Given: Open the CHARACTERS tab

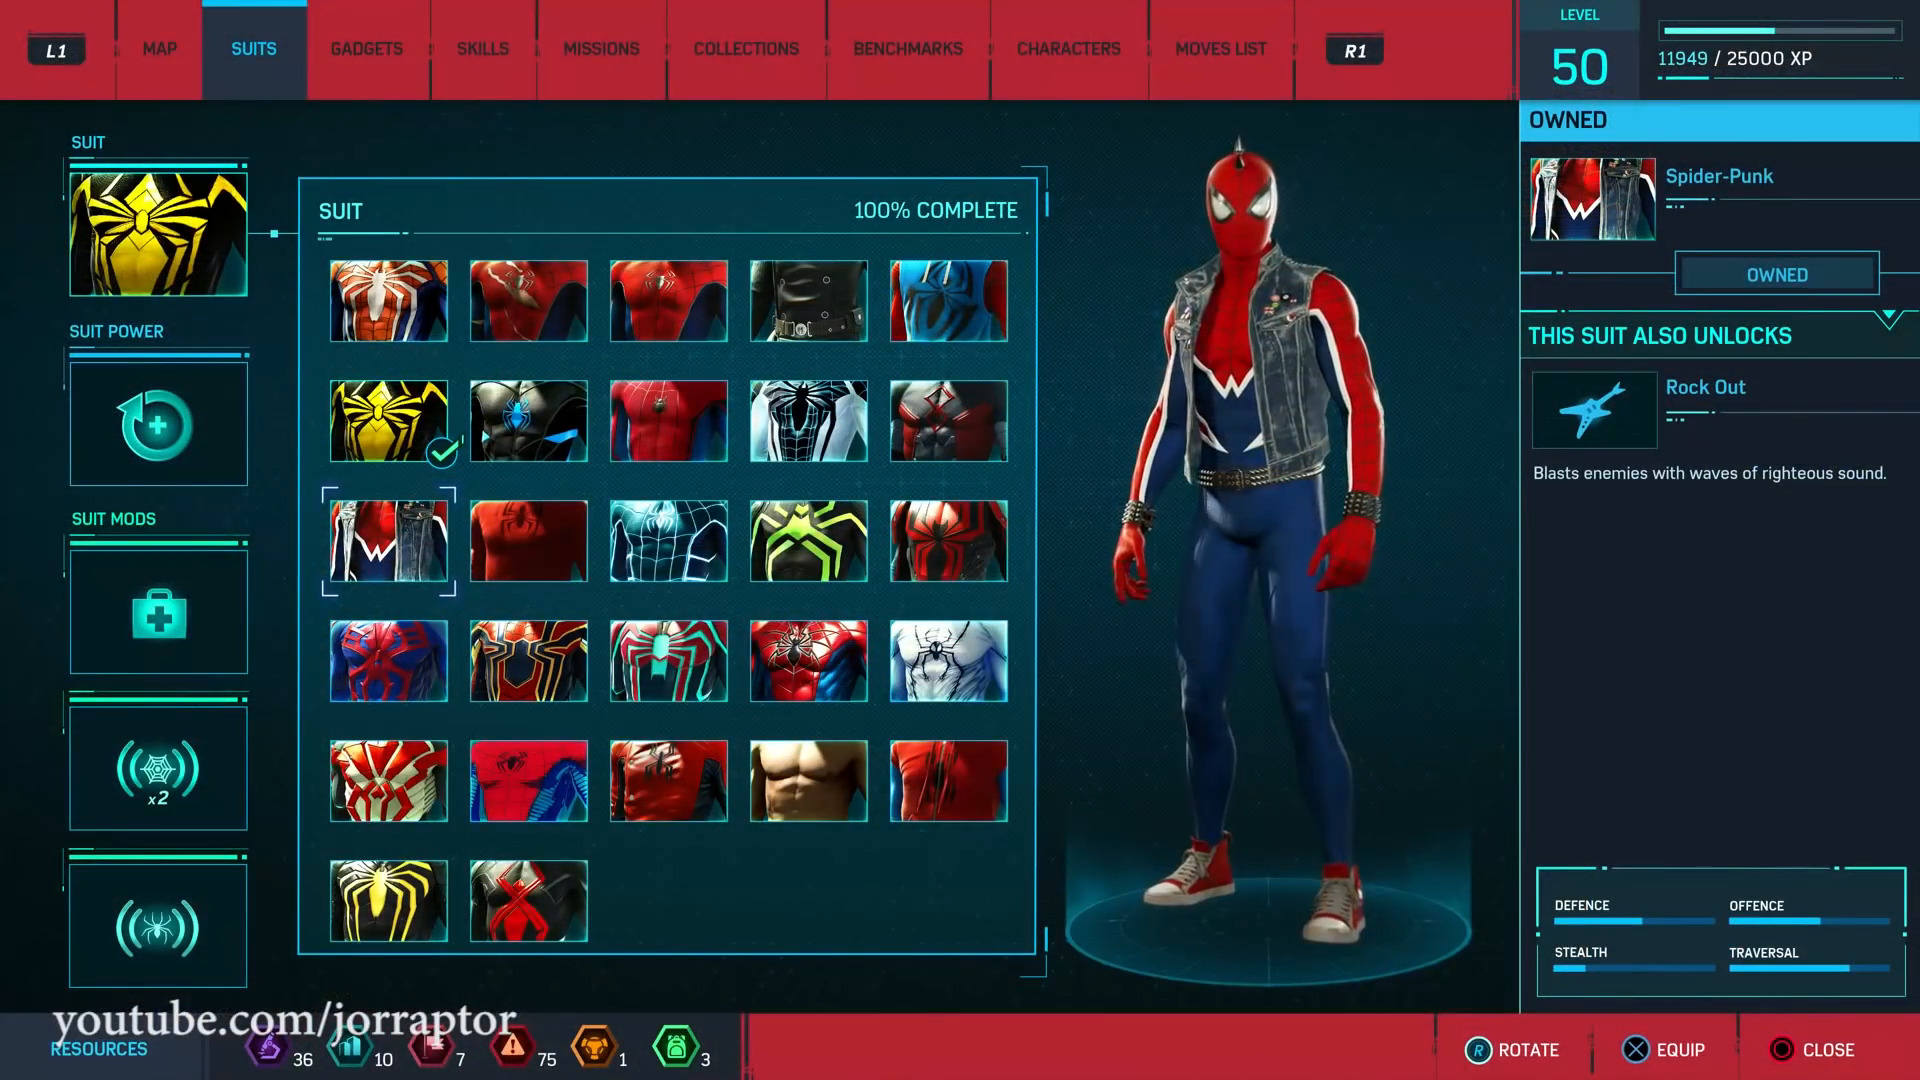Looking at the screenshot, I should tap(1069, 49).
